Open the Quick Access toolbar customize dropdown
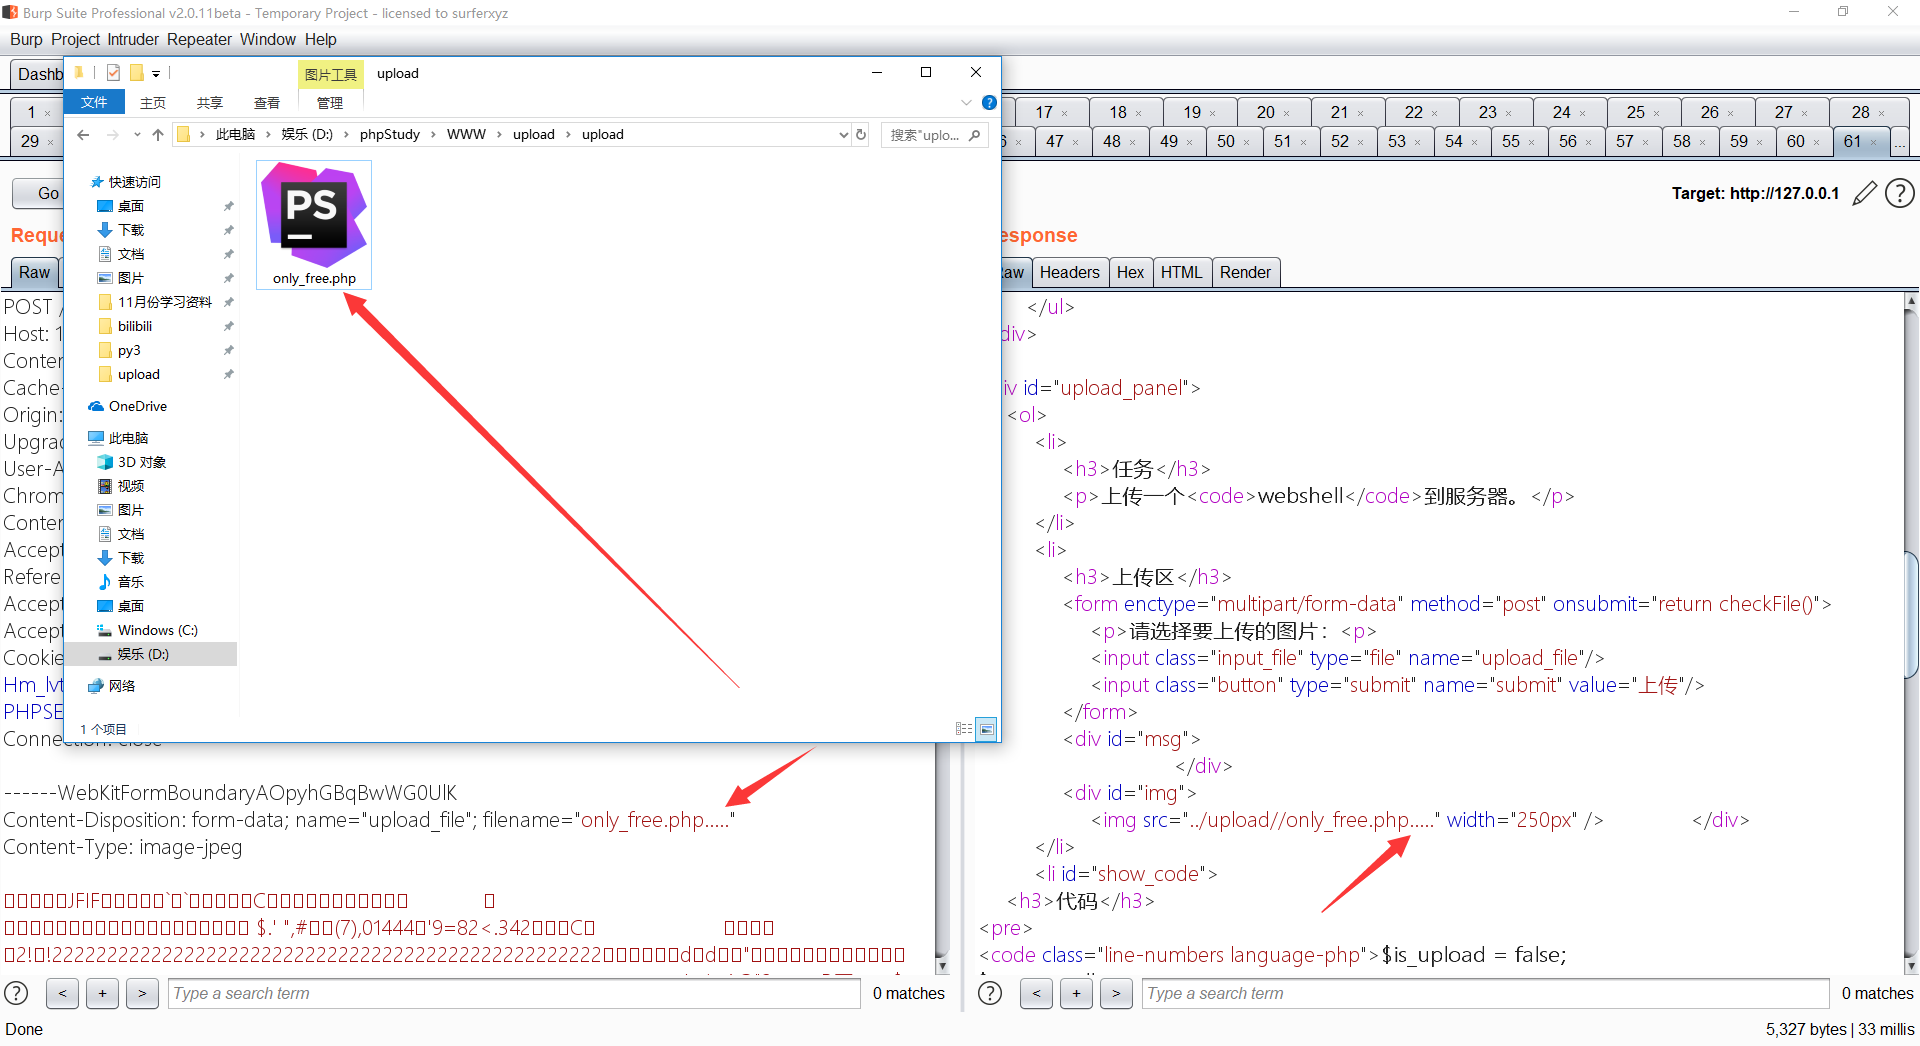This screenshot has height=1046, width=1920. click(156, 74)
